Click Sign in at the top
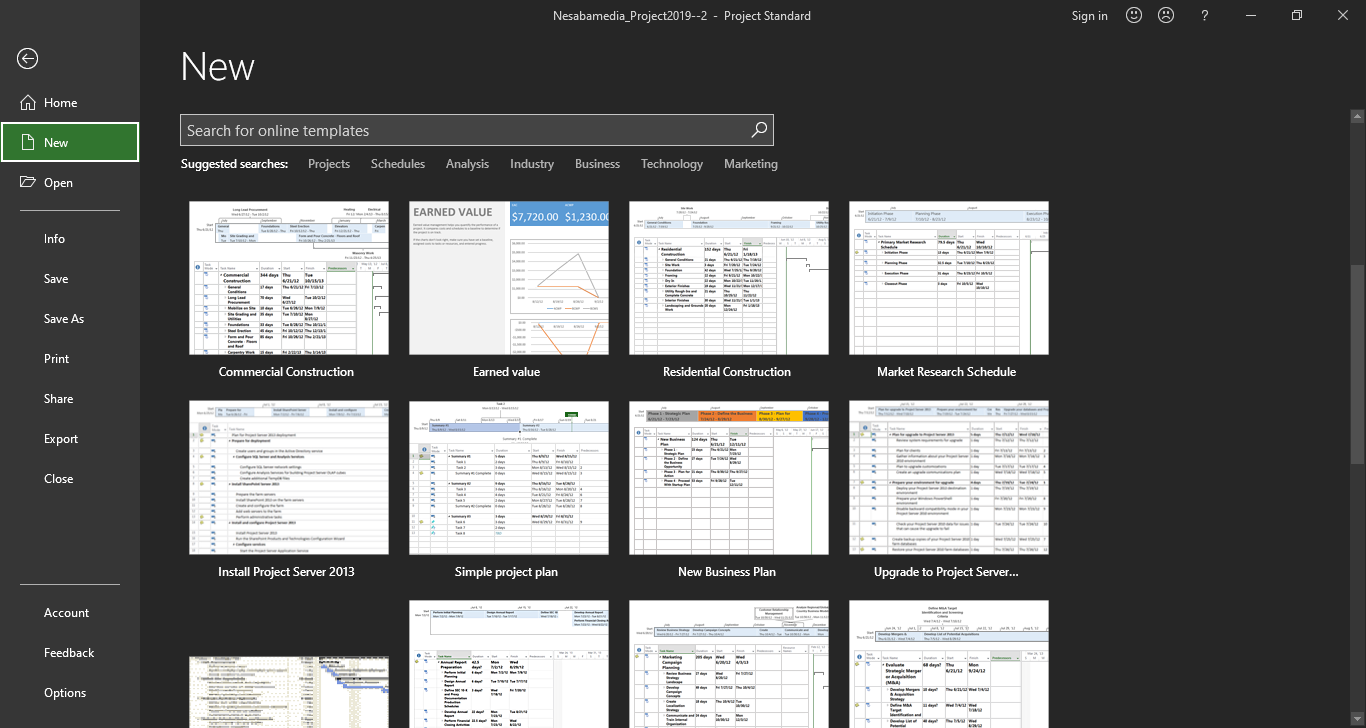This screenshot has height=728, width=1366. coord(1089,15)
